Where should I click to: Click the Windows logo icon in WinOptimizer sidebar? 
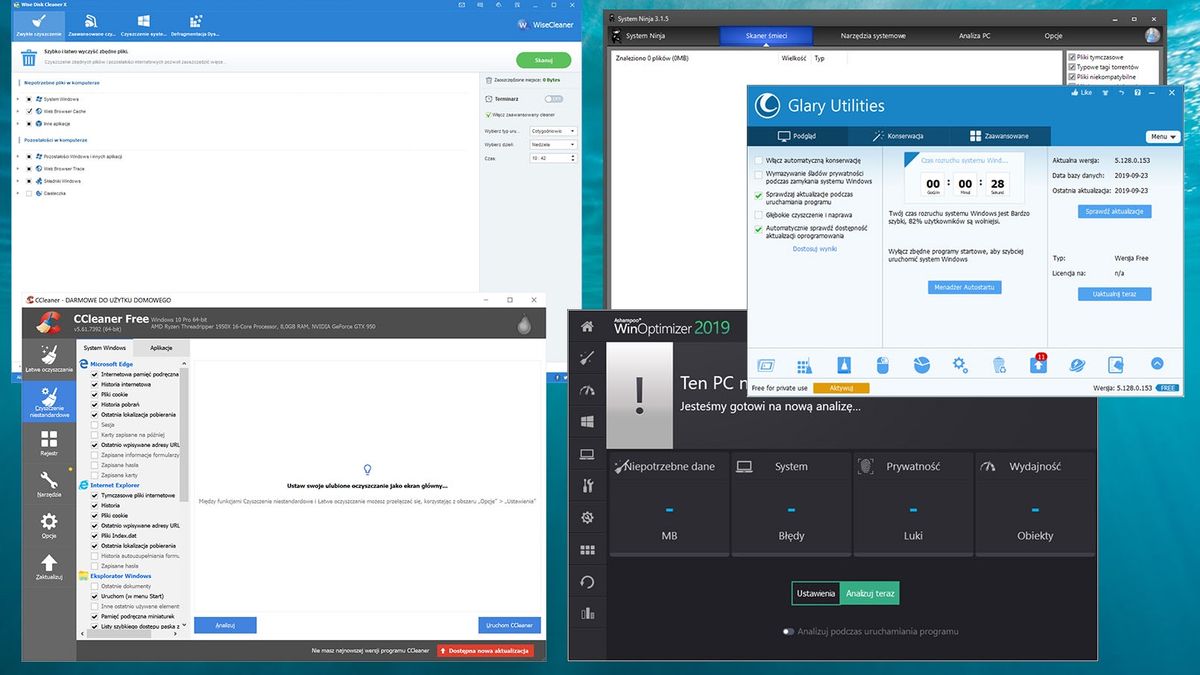588,422
